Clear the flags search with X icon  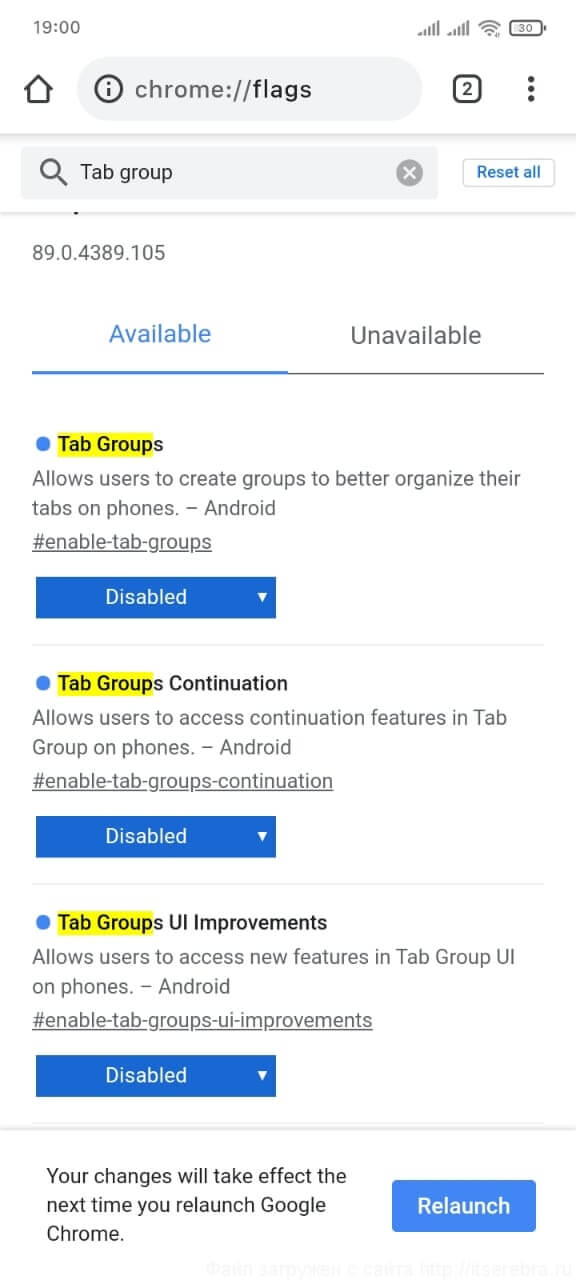[409, 173]
